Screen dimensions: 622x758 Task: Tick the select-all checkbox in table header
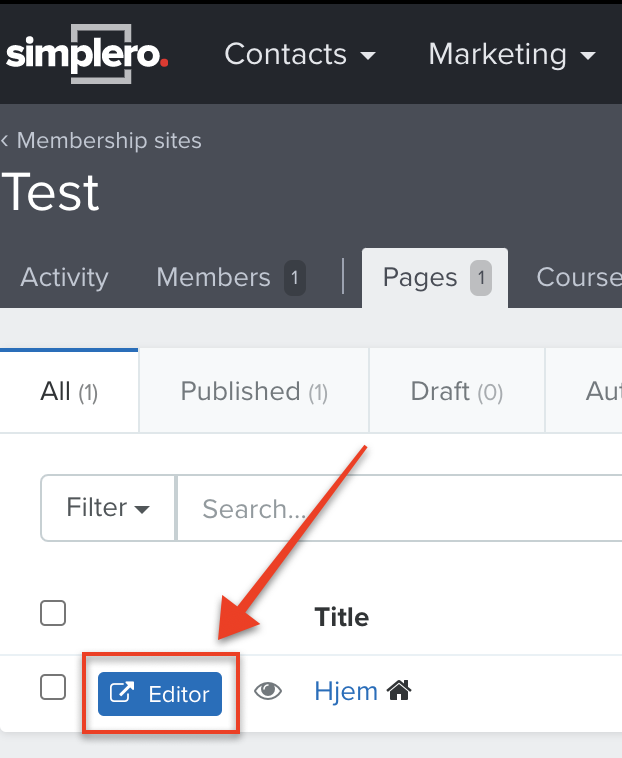click(53, 613)
